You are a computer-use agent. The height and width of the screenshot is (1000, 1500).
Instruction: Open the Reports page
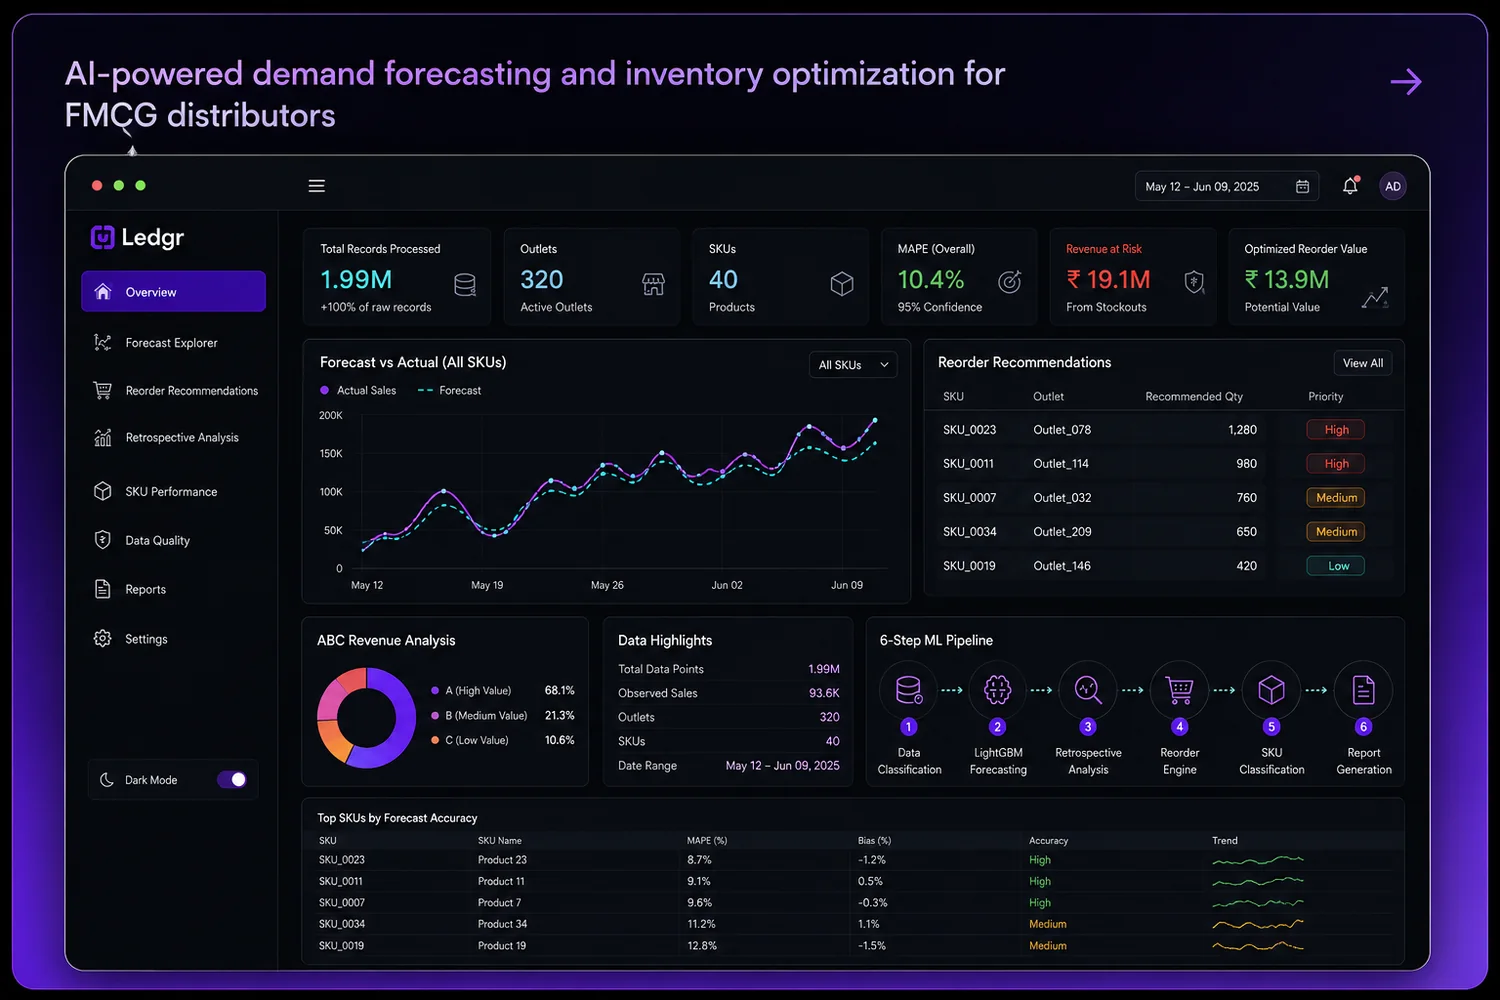tap(146, 590)
